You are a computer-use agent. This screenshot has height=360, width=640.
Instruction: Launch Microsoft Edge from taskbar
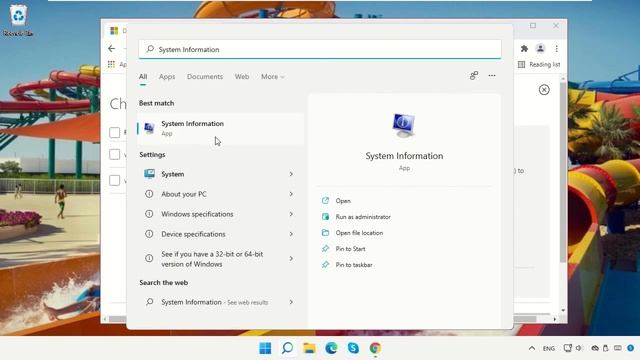[331, 348]
